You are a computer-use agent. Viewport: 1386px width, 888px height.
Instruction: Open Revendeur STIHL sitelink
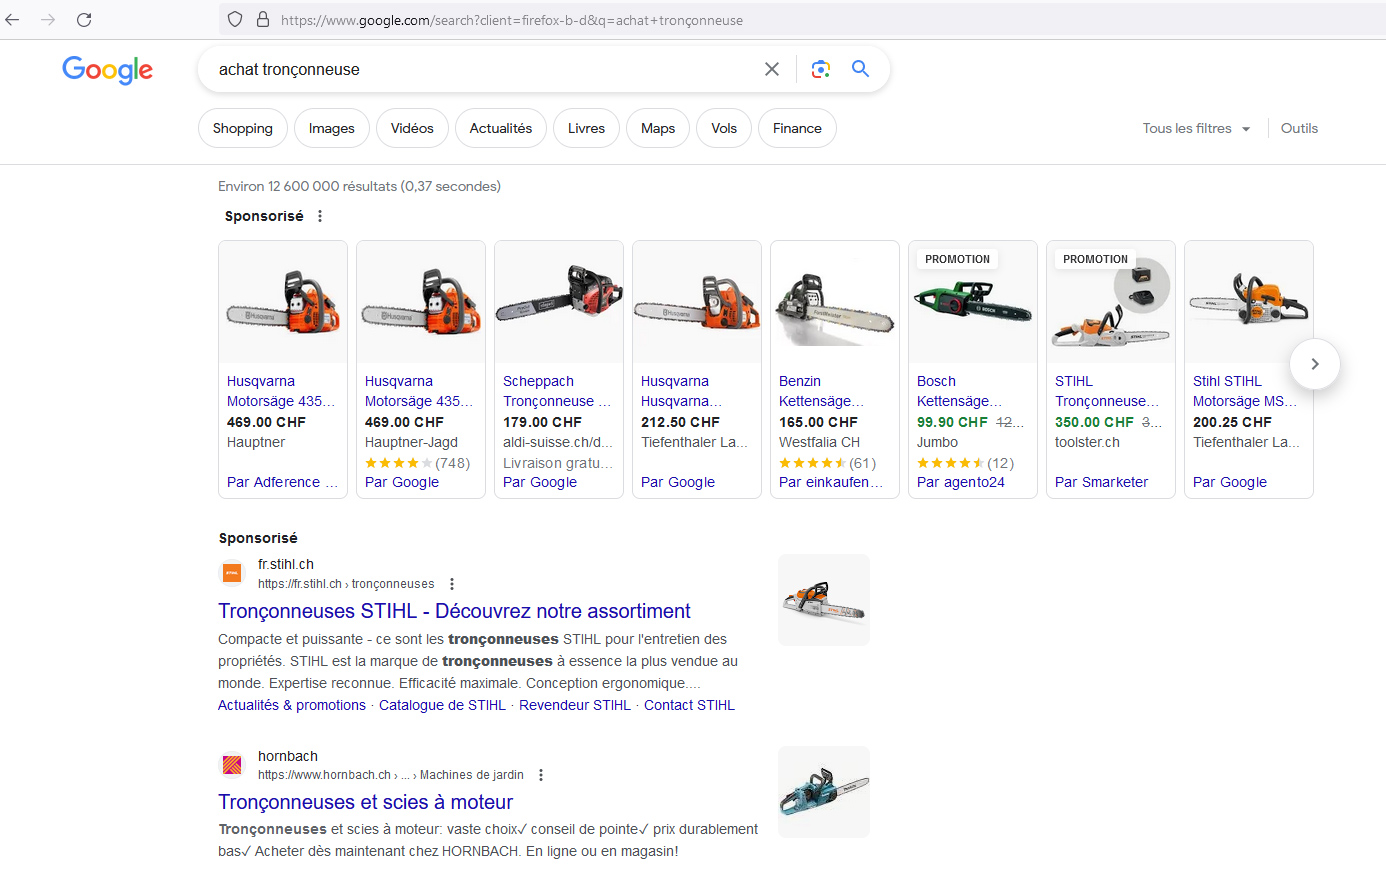(x=575, y=705)
